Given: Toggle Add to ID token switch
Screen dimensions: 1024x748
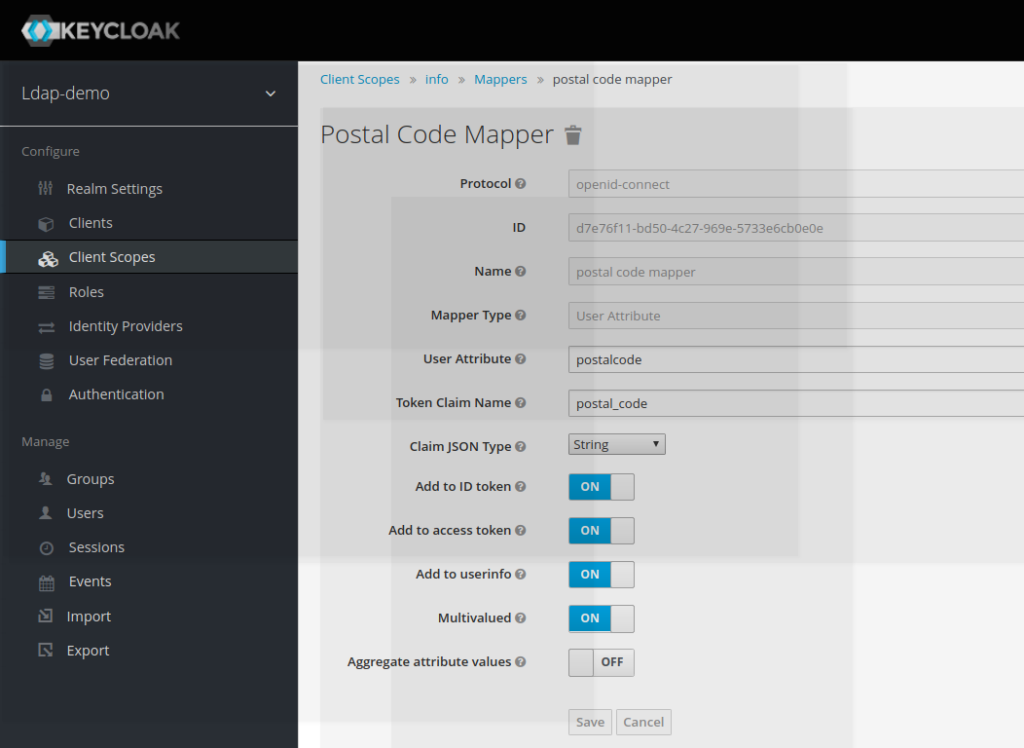Looking at the screenshot, I should click(601, 487).
